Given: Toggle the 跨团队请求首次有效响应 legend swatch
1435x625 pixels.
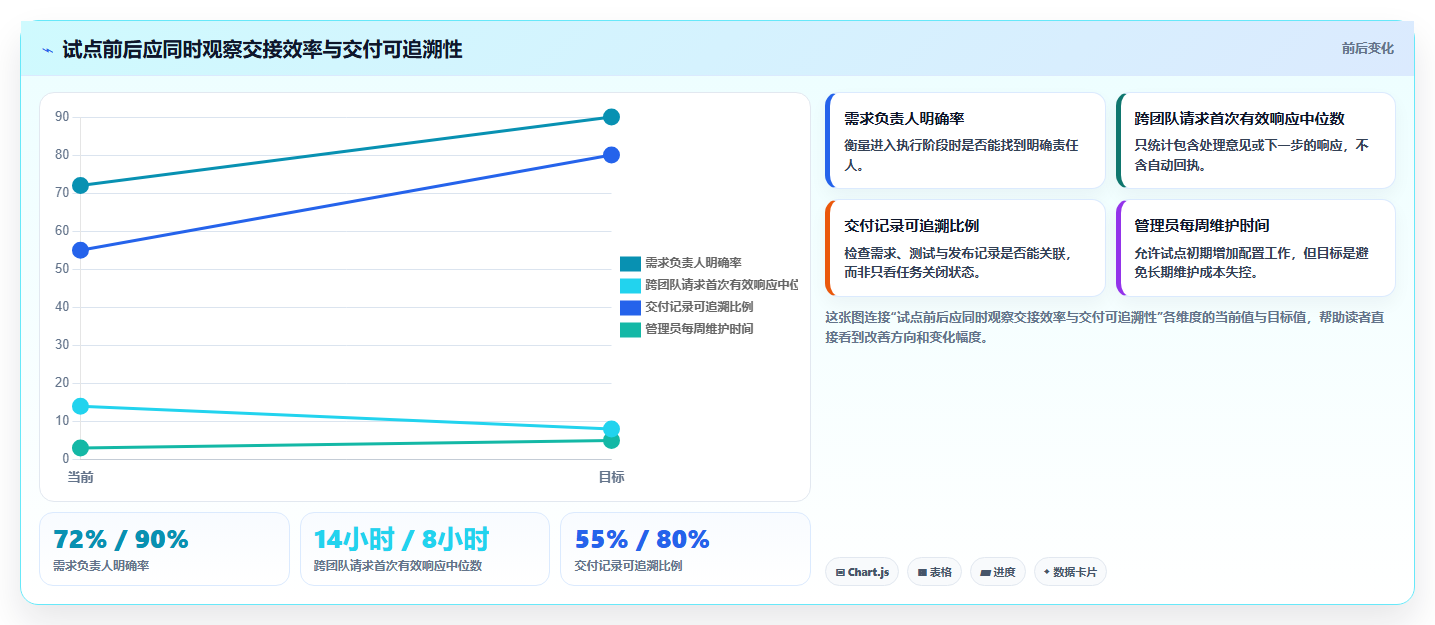Looking at the screenshot, I should pyautogui.click(x=630, y=285).
